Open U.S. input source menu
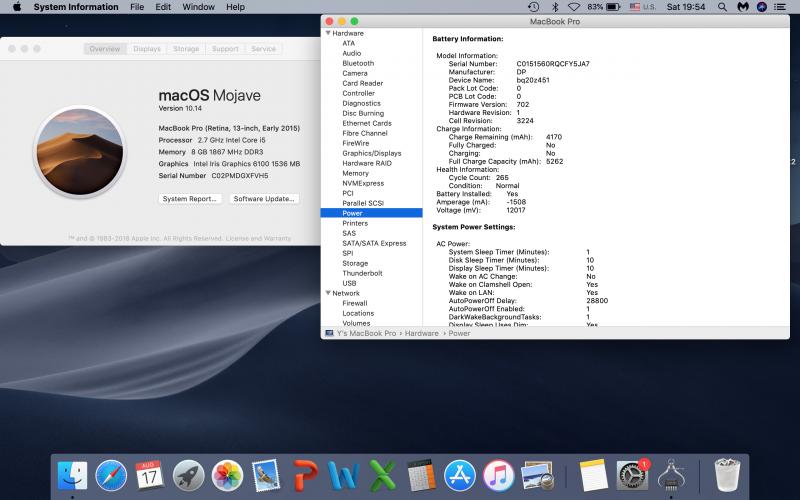Screen dimensions: 800x500 click(642, 7)
